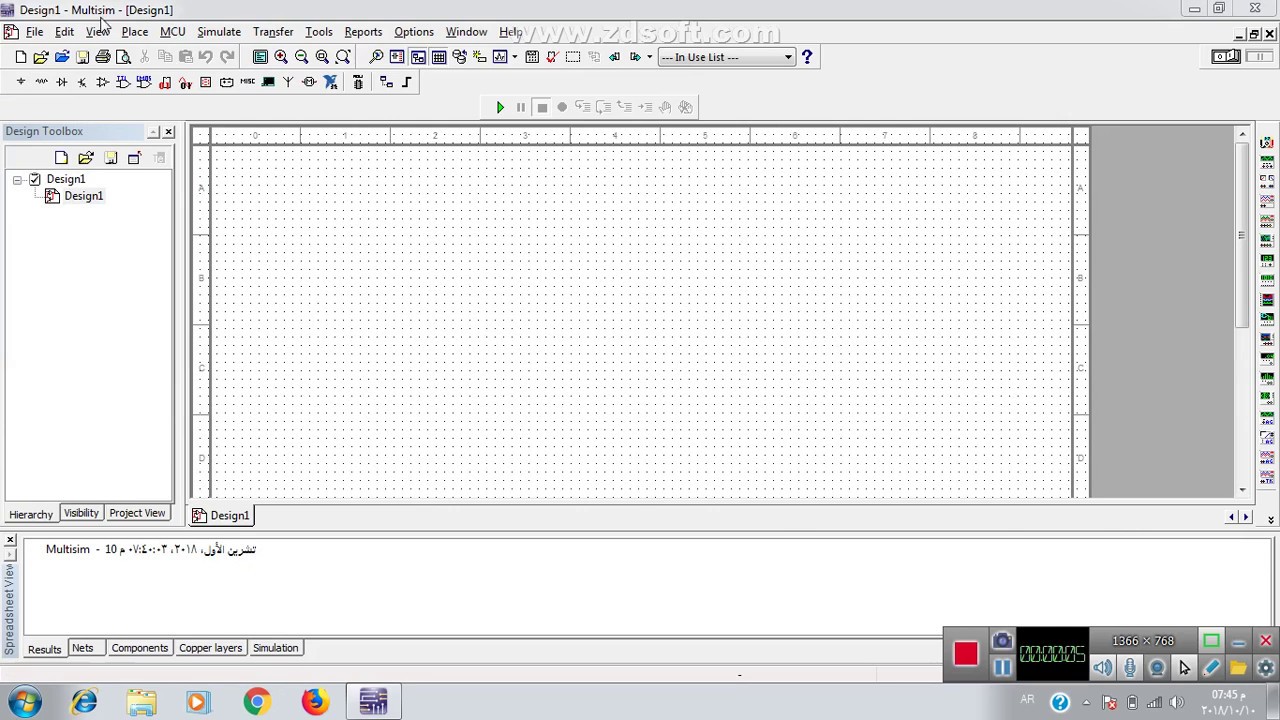
Task: Take a snapshot in the recorder
Action: pos(1002,641)
